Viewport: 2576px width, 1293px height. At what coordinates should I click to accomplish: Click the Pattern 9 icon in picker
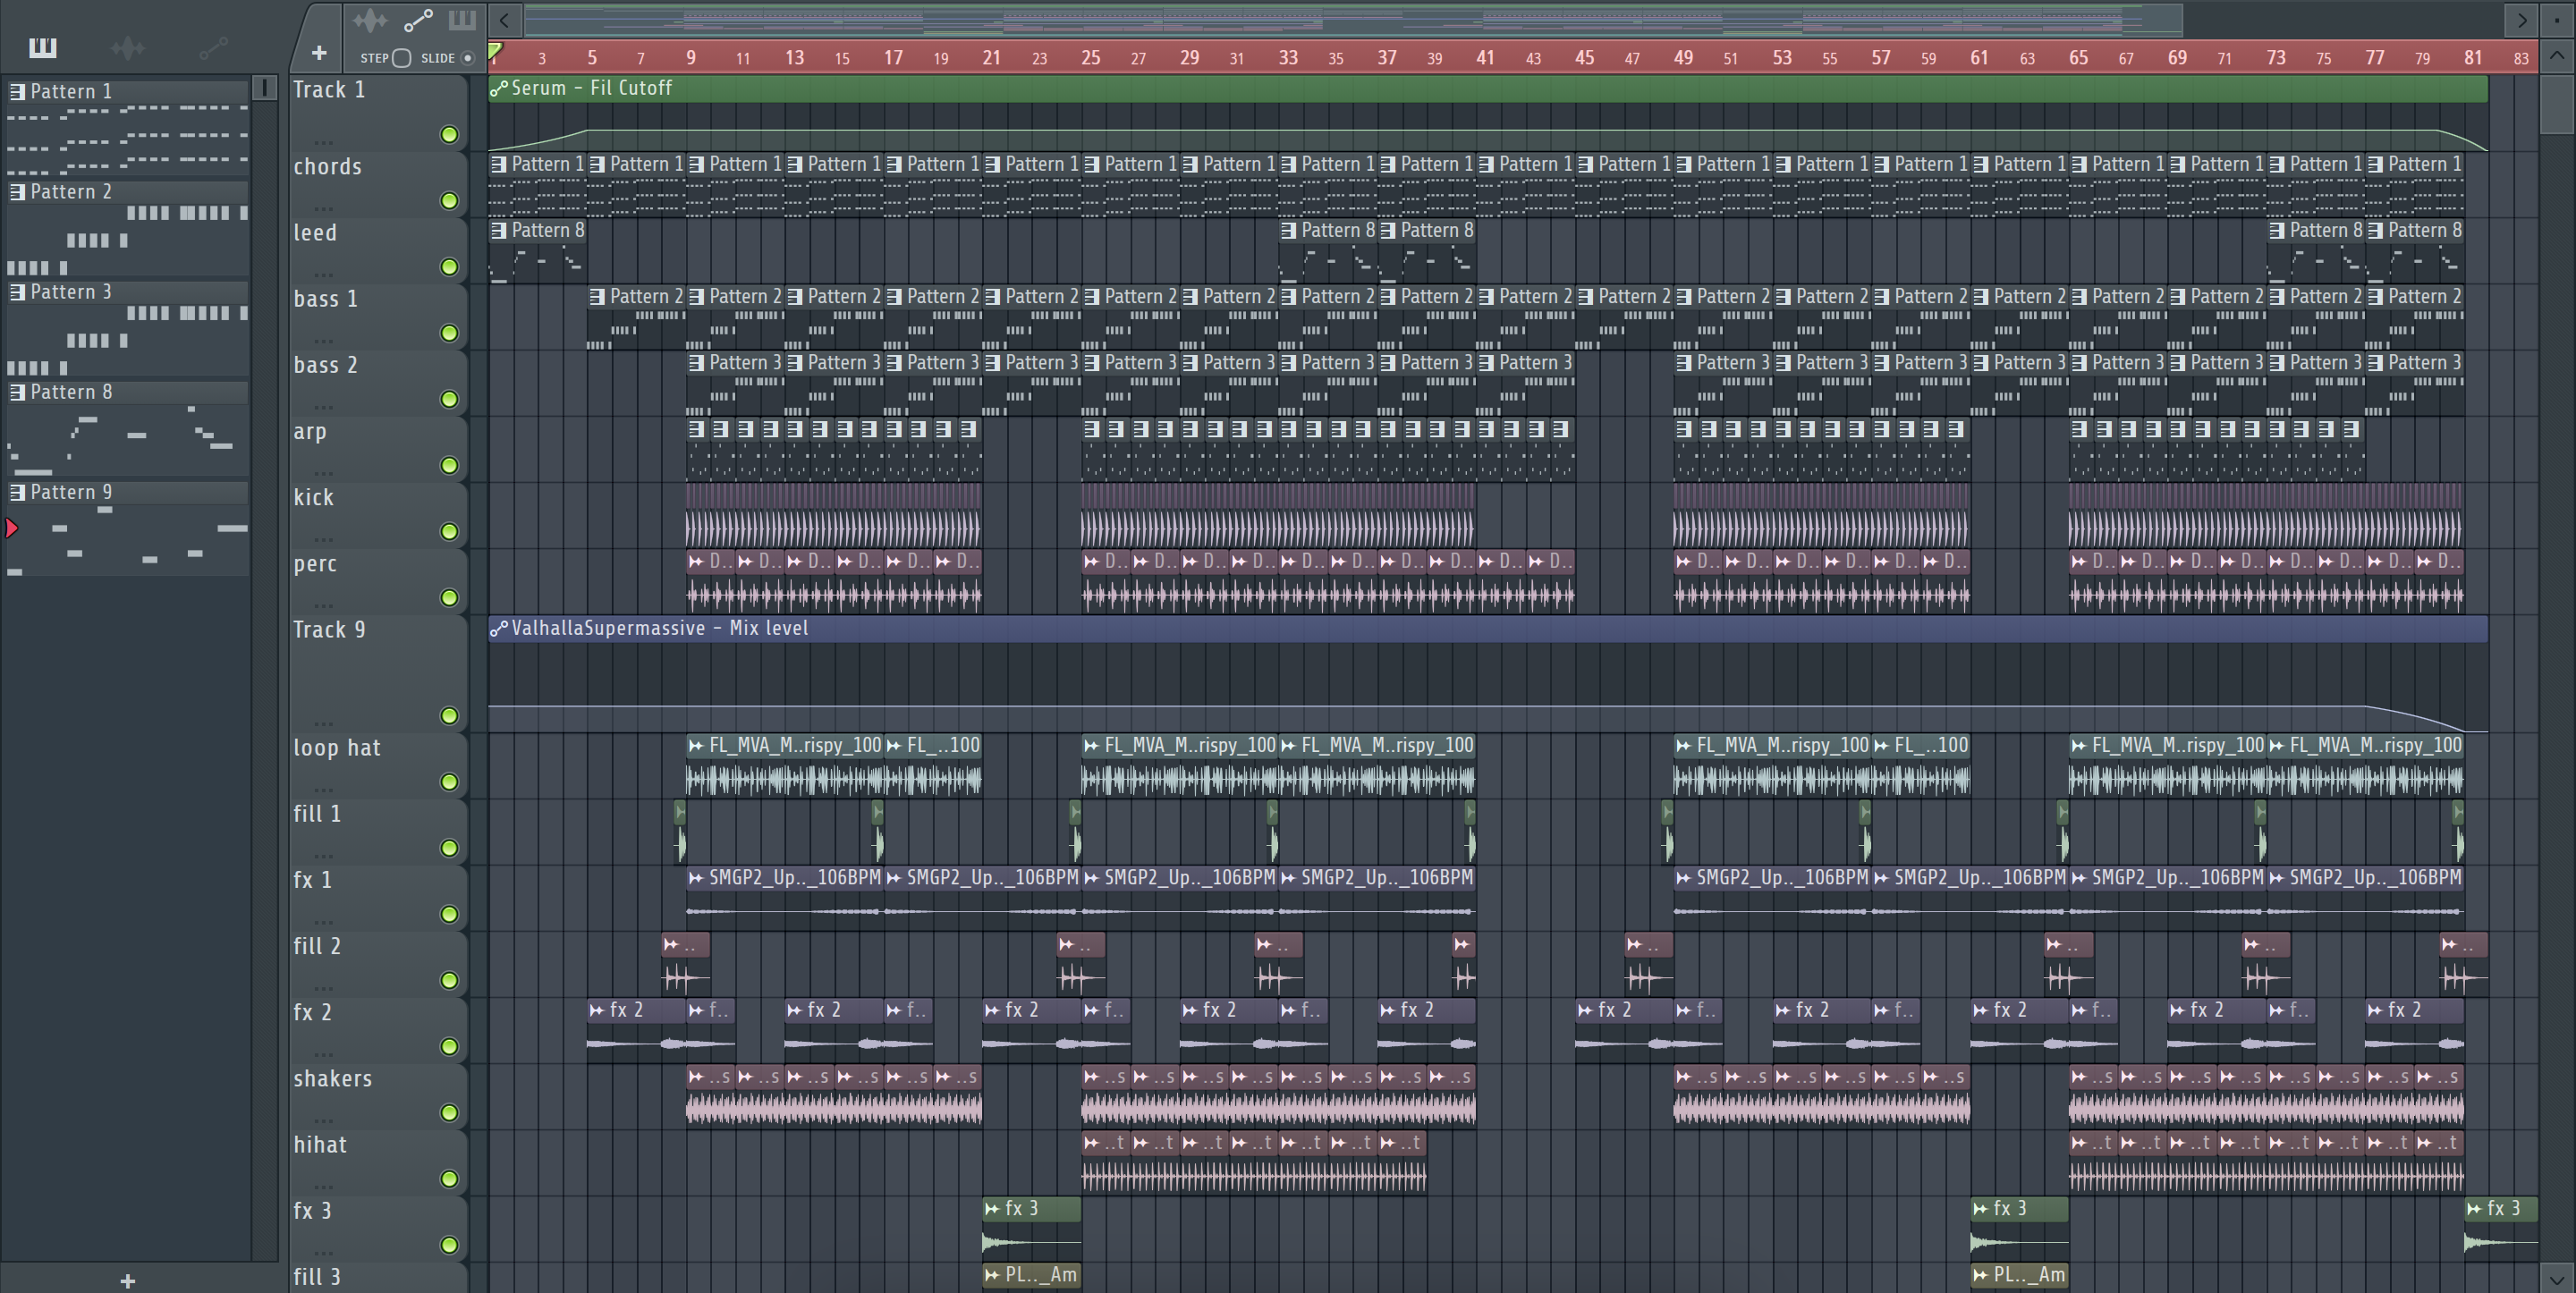[x=17, y=492]
